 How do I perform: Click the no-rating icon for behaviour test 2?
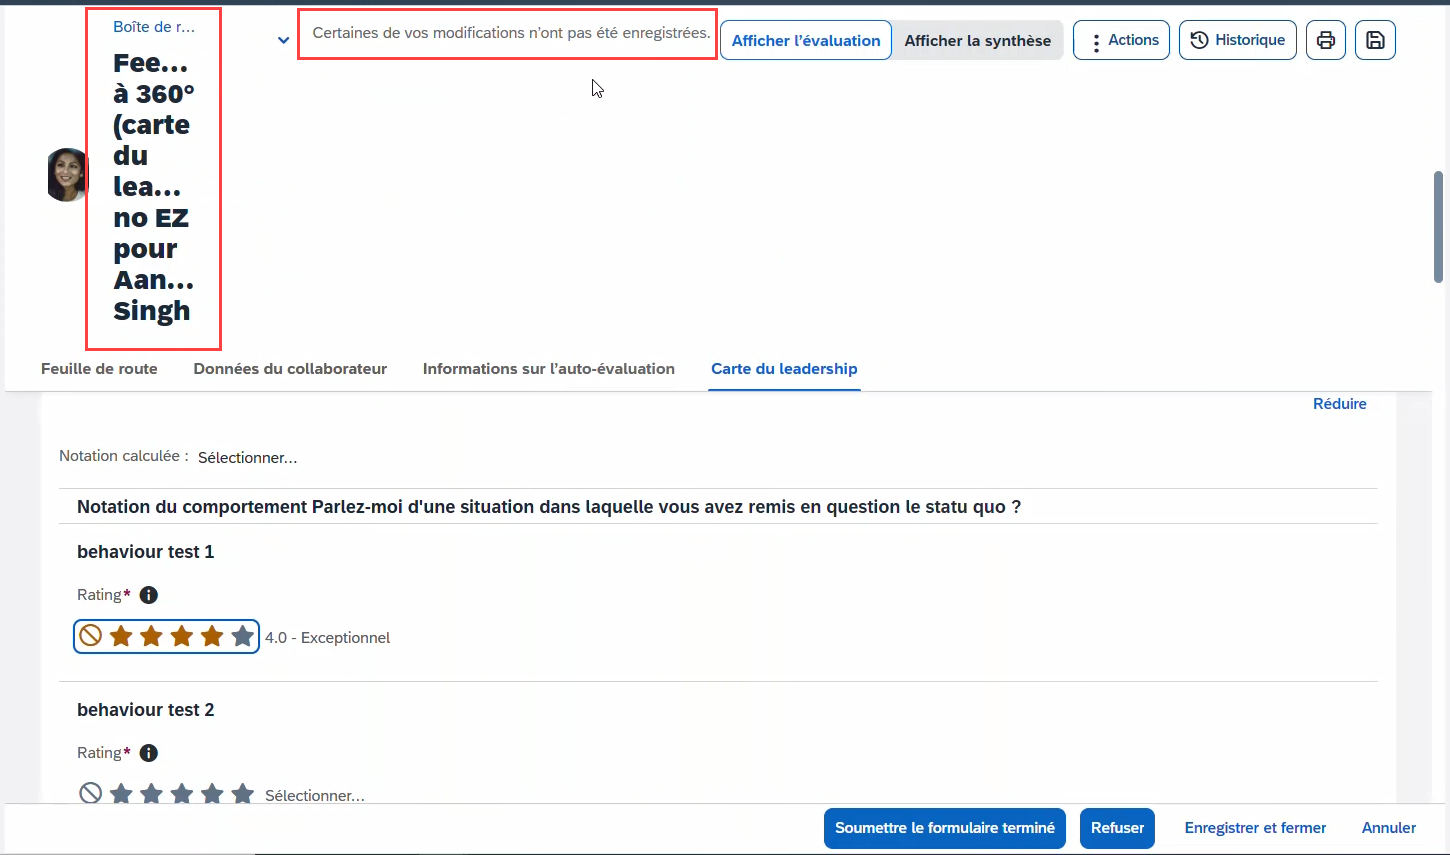91,794
